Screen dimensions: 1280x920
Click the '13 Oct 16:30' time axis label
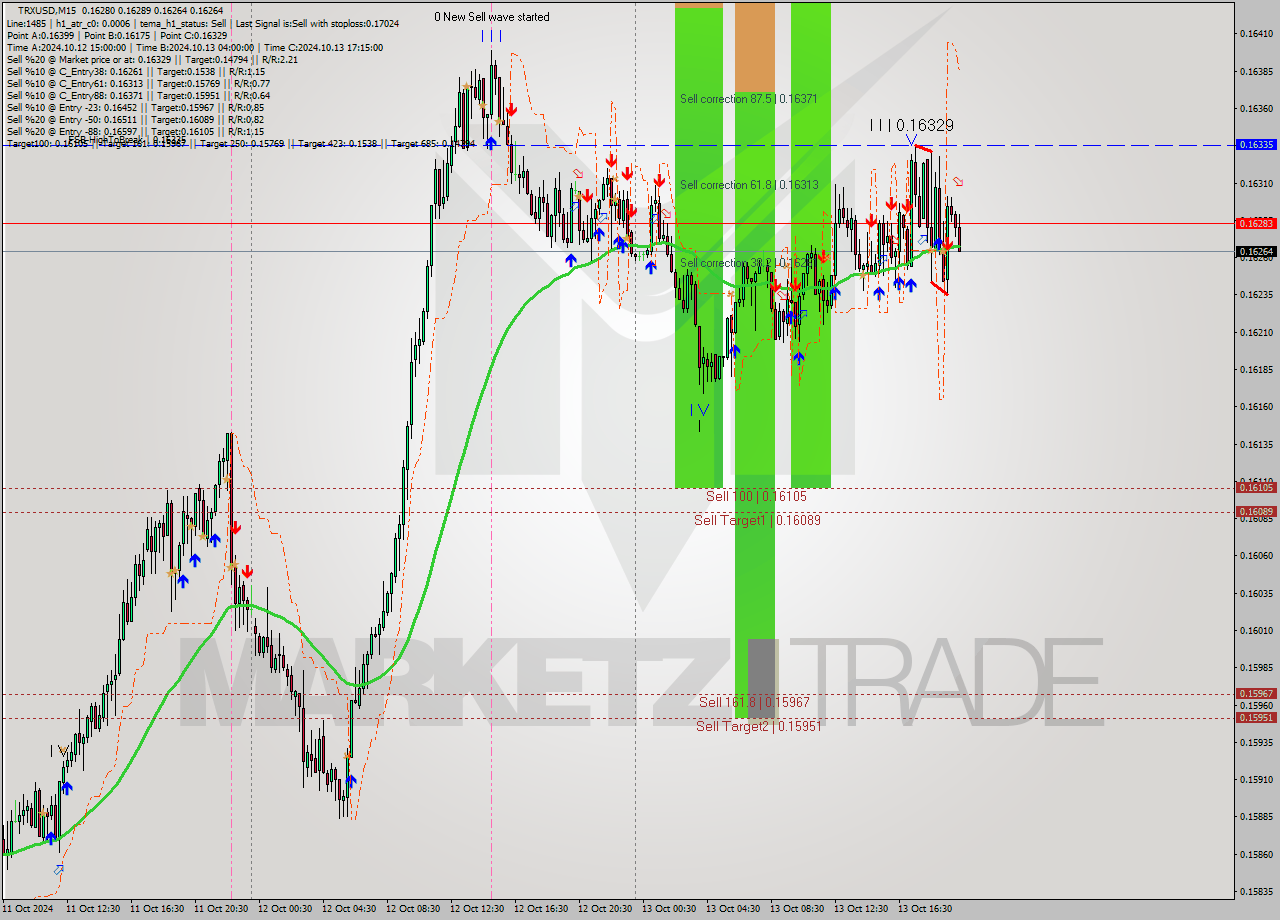[x=925, y=909]
